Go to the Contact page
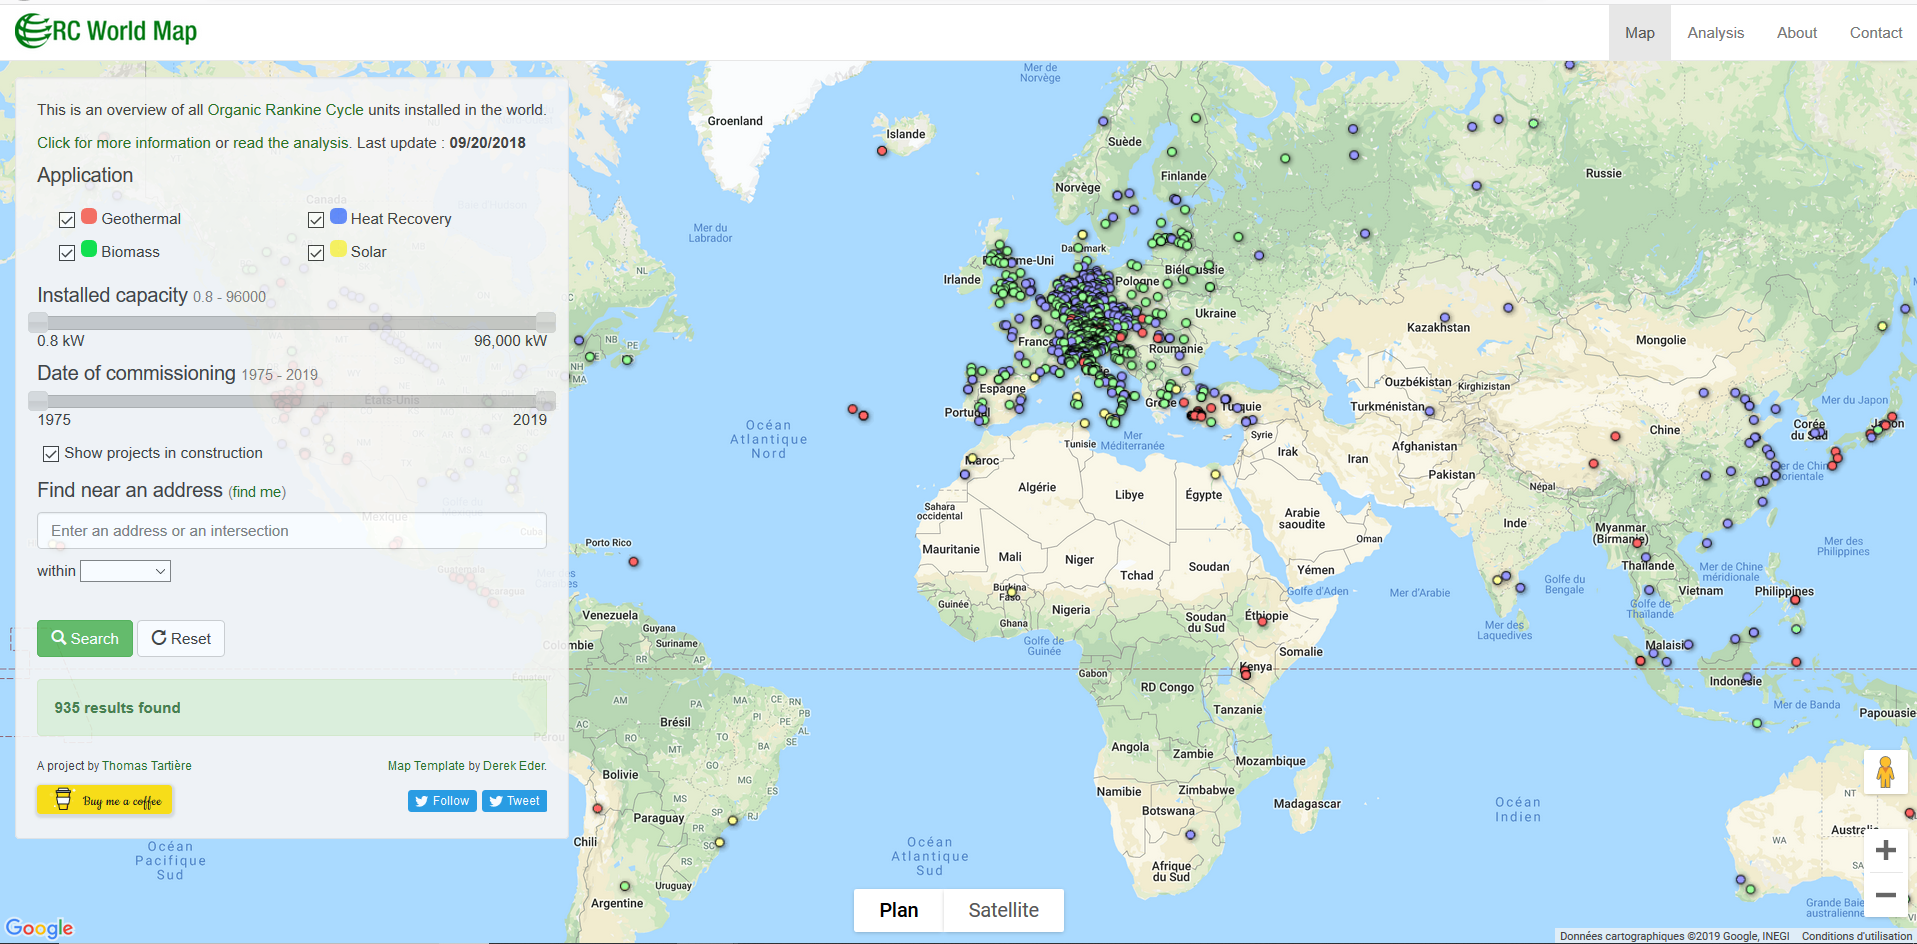Screen dimensions: 1917x944 coord(1875,33)
